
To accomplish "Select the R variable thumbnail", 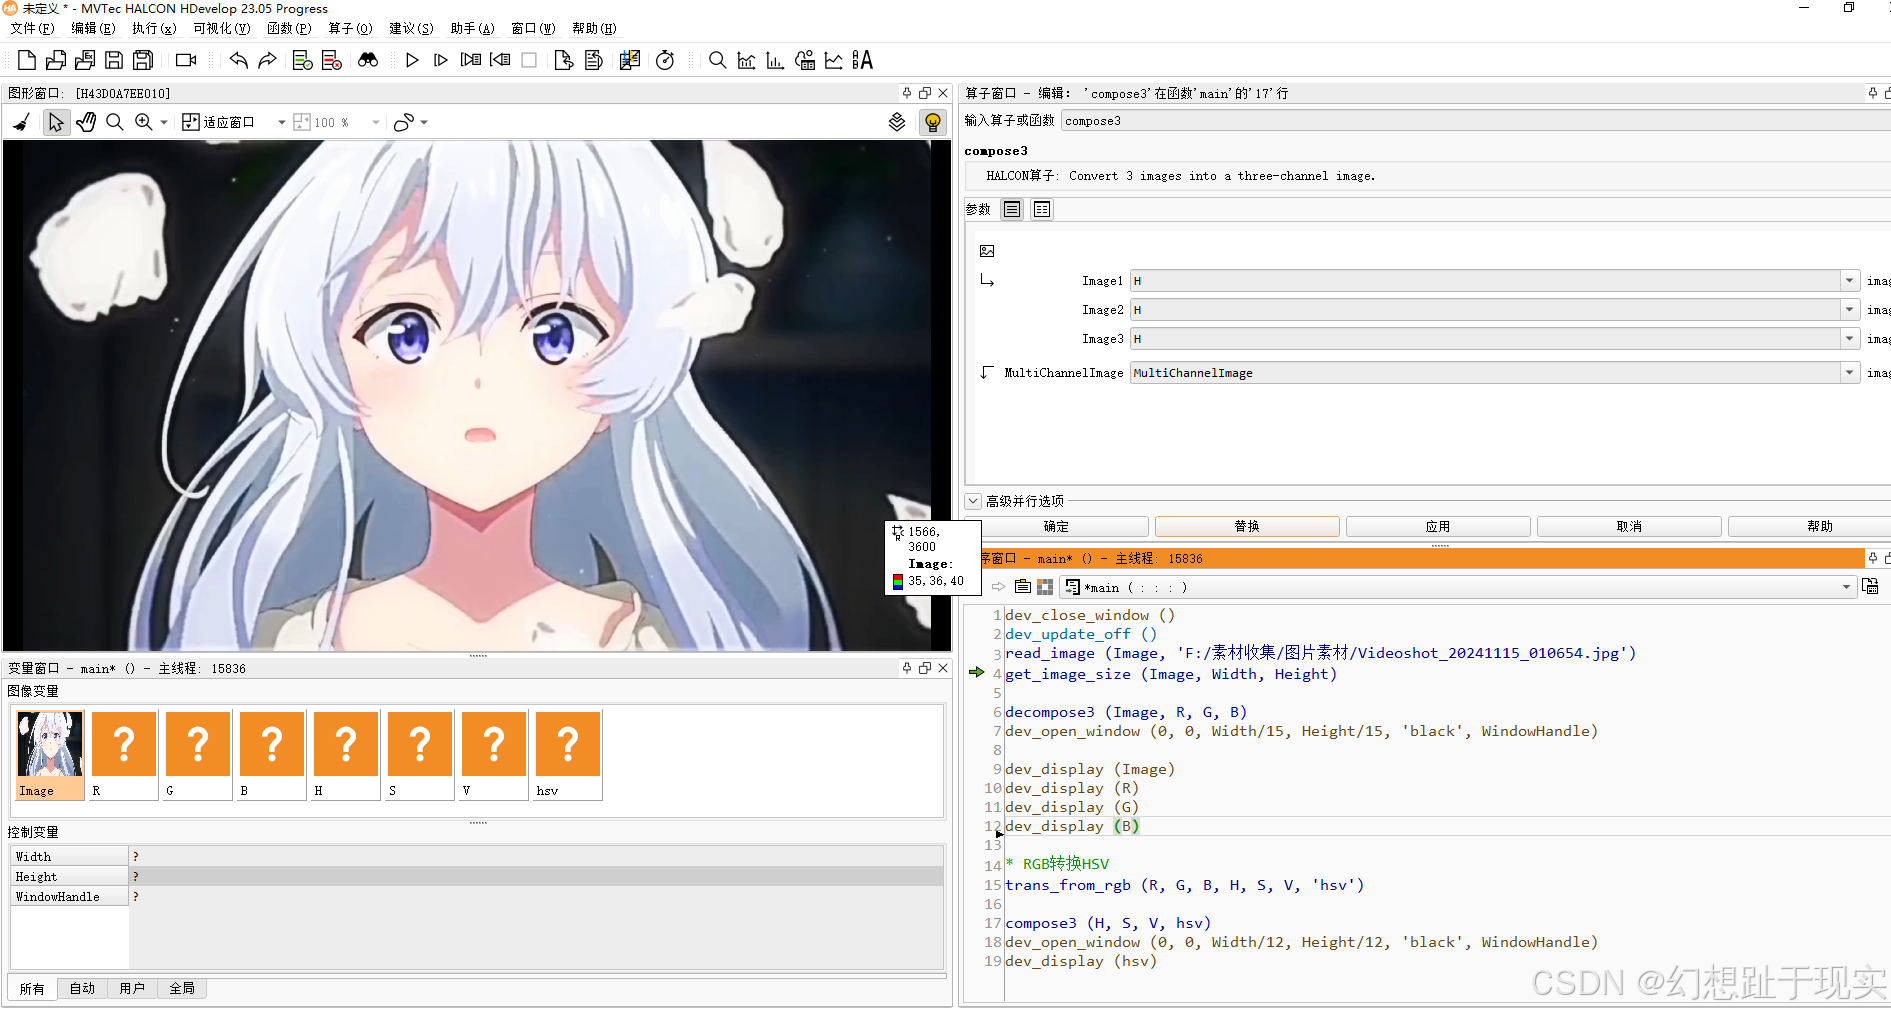I will (124, 755).
